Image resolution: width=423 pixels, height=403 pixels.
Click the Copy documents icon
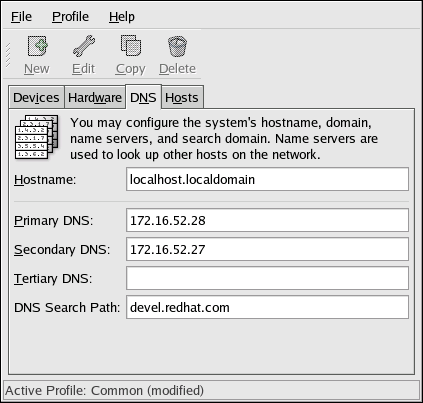pyautogui.click(x=131, y=46)
